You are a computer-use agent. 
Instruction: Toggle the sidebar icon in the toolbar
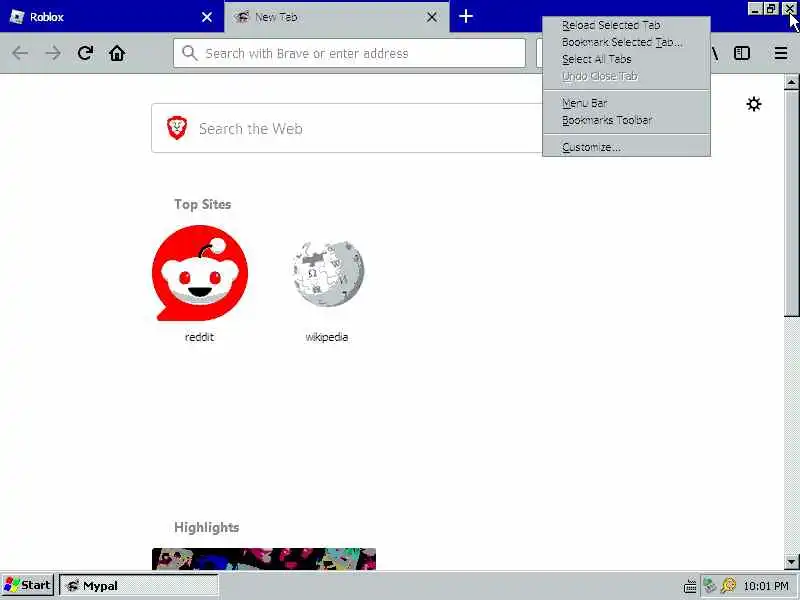coord(742,53)
